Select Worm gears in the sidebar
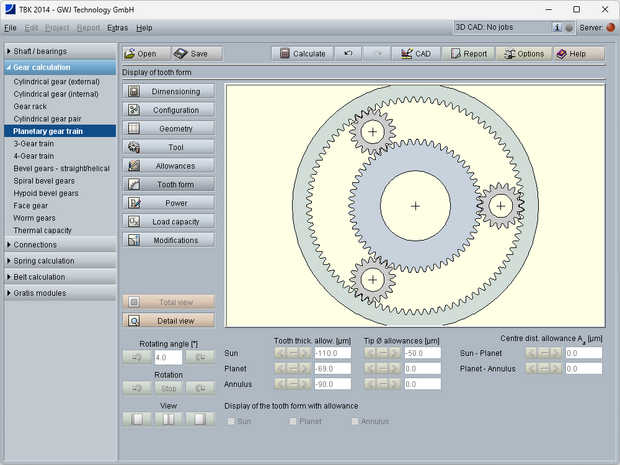Screen dimensions: 620x465 [34, 218]
